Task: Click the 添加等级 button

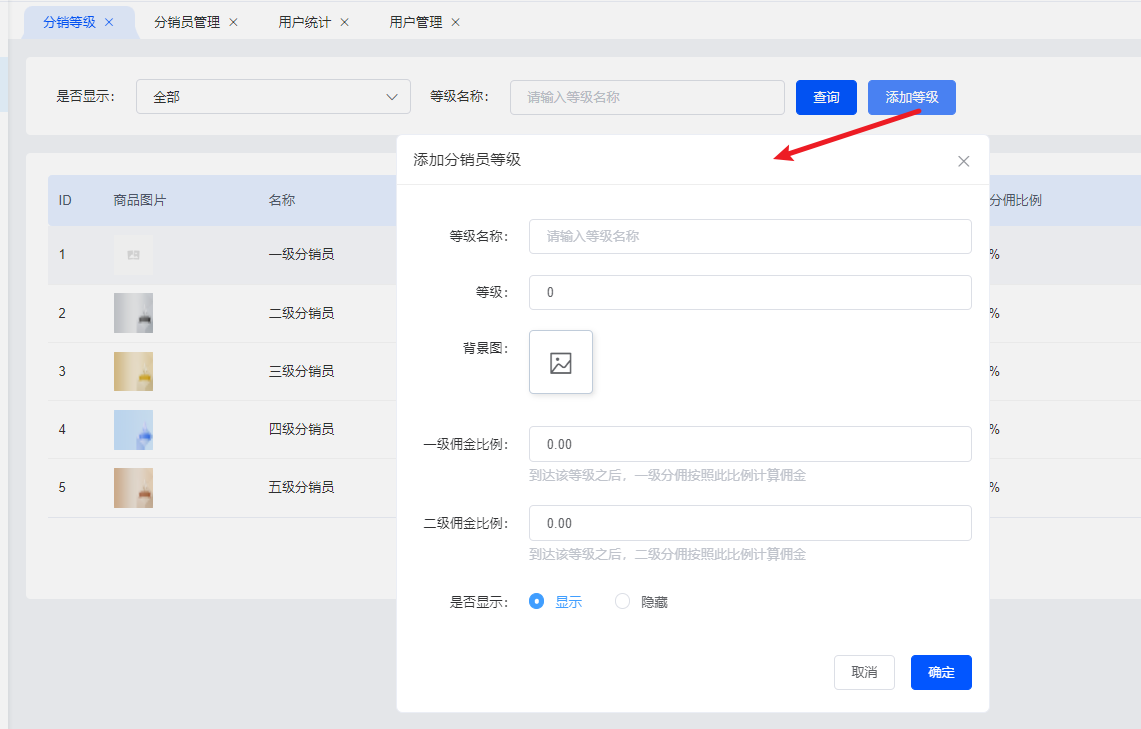Action: (x=912, y=97)
